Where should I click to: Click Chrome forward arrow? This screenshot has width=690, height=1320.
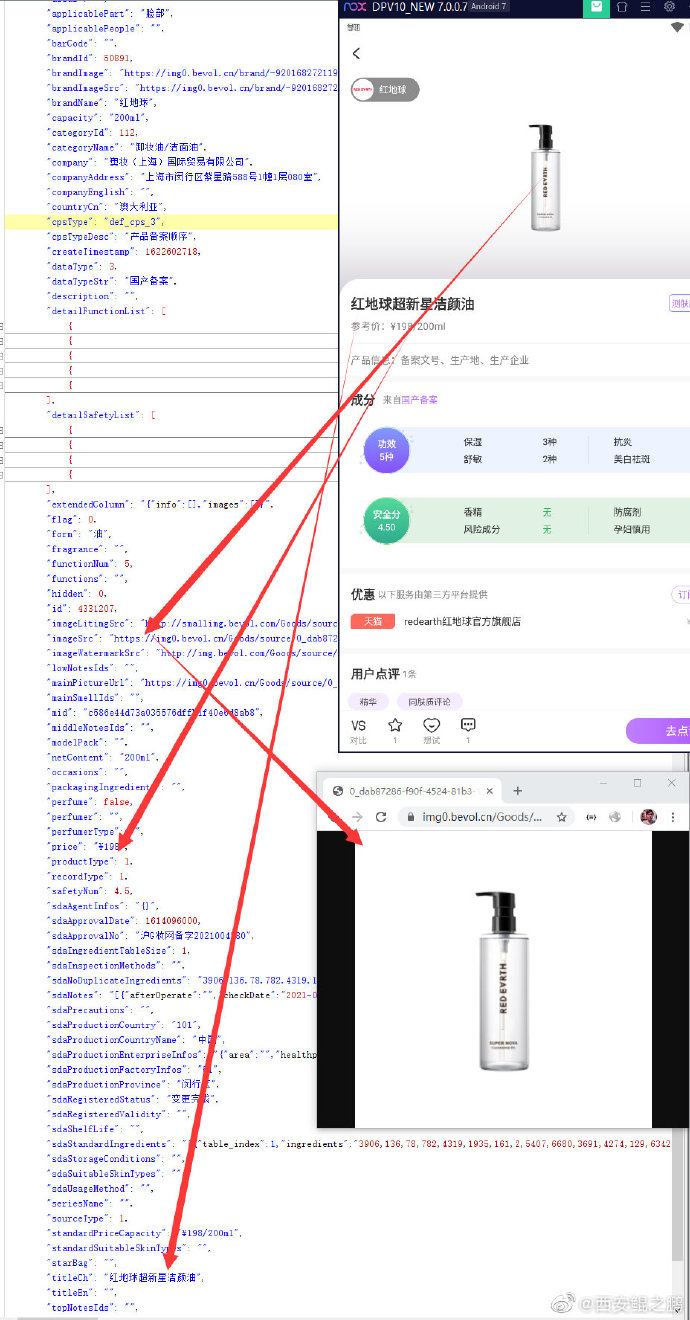356,817
